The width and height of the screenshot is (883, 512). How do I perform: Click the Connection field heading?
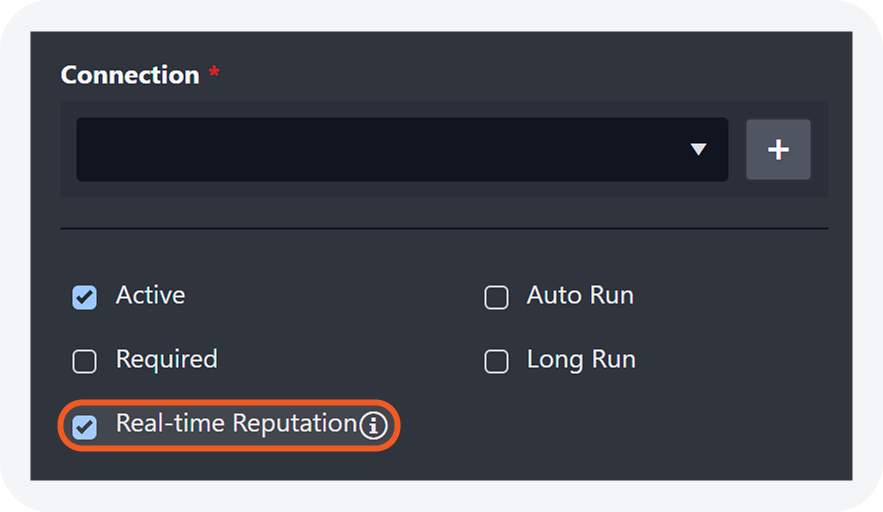coord(130,76)
